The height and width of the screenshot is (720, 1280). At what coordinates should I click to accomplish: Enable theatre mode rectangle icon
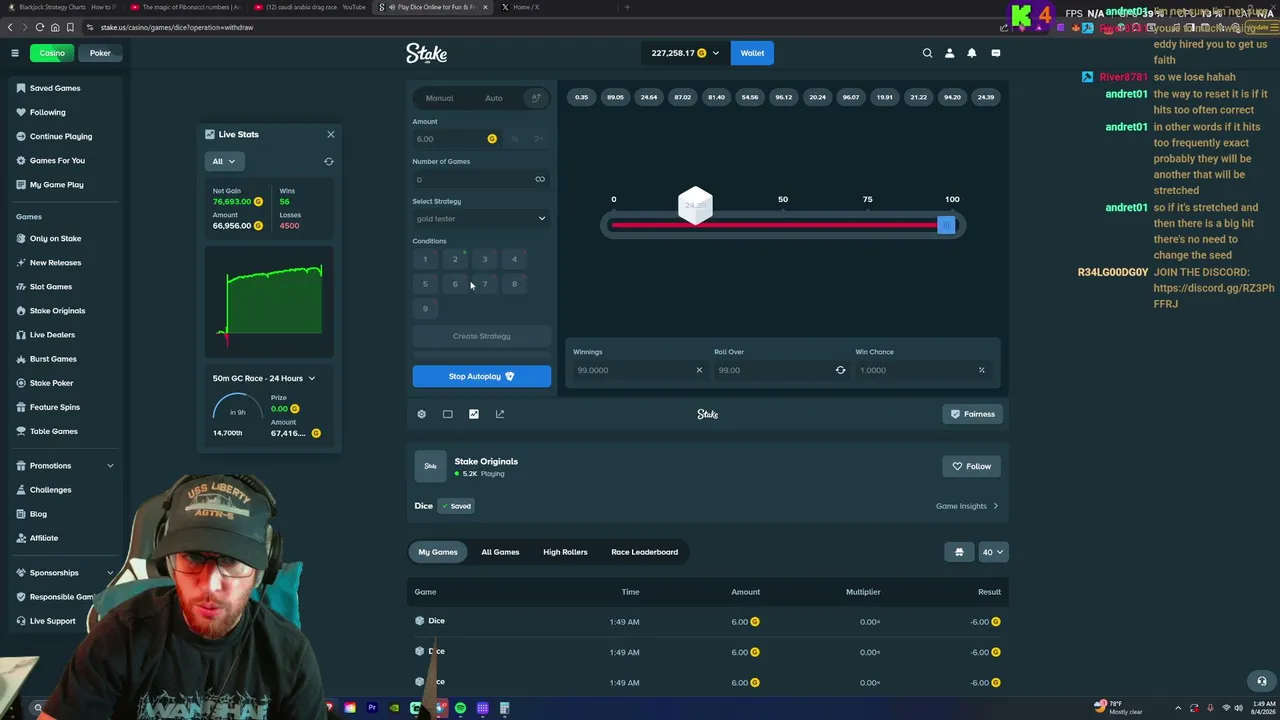point(447,414)
